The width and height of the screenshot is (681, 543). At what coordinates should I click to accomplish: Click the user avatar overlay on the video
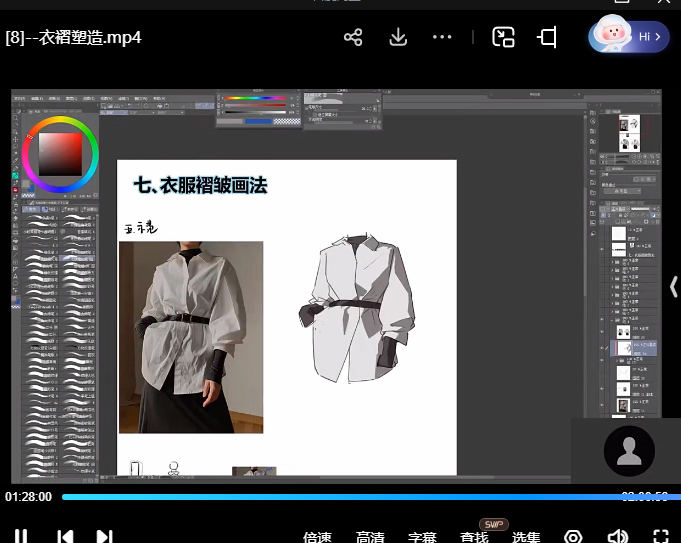(x=629, y=452)
